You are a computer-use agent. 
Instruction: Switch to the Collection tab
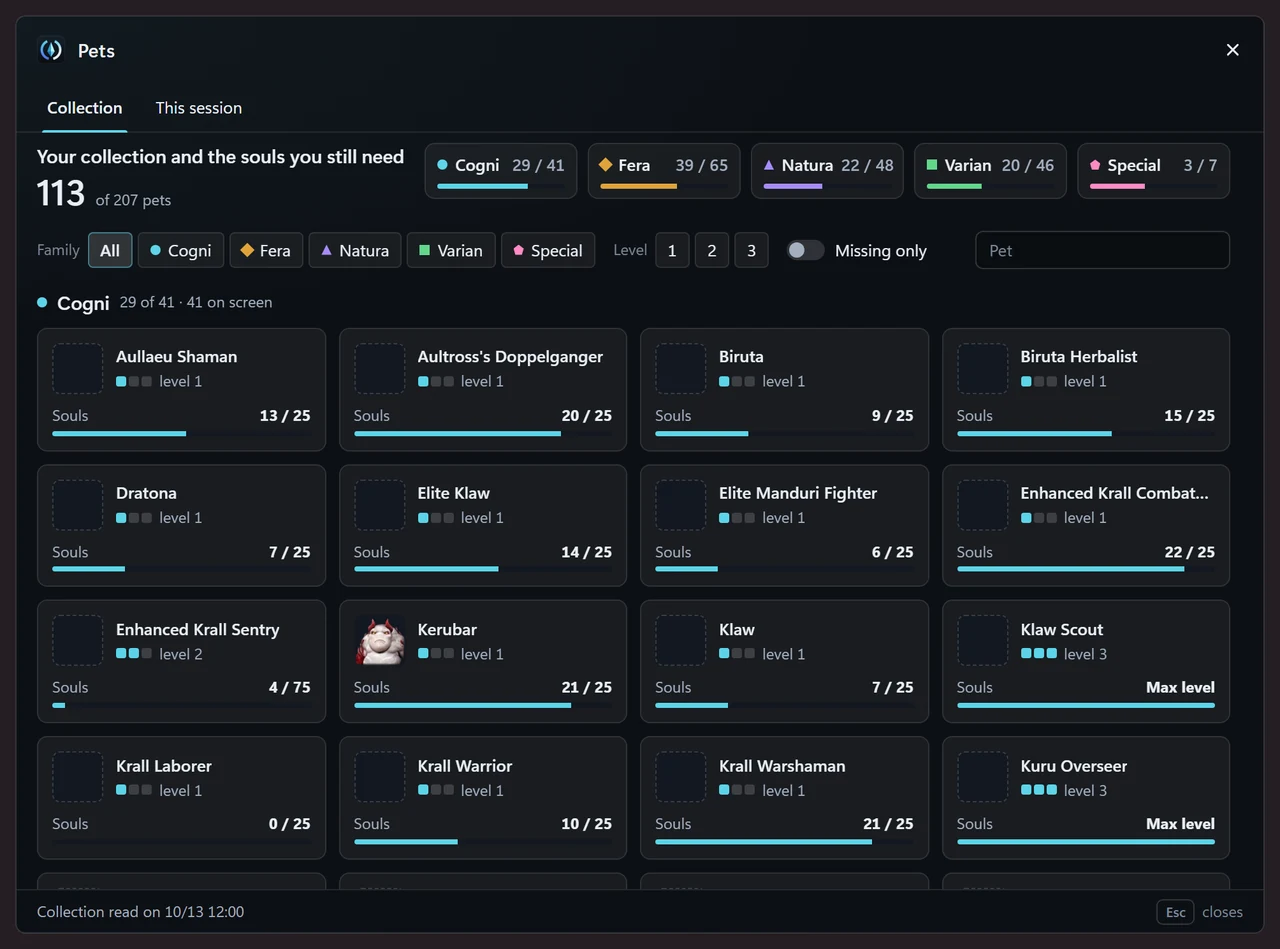point(85,108)
